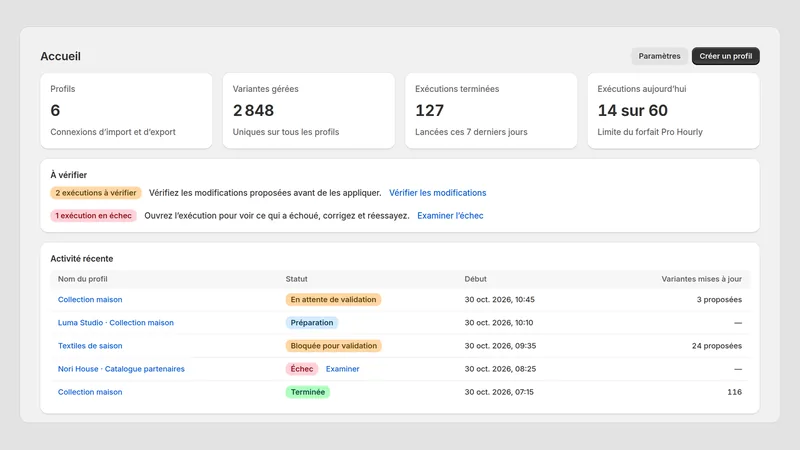Click the '1 exécution en échec' badge
The width and height of the screenshot is (800, 450).
pos(93,216)
